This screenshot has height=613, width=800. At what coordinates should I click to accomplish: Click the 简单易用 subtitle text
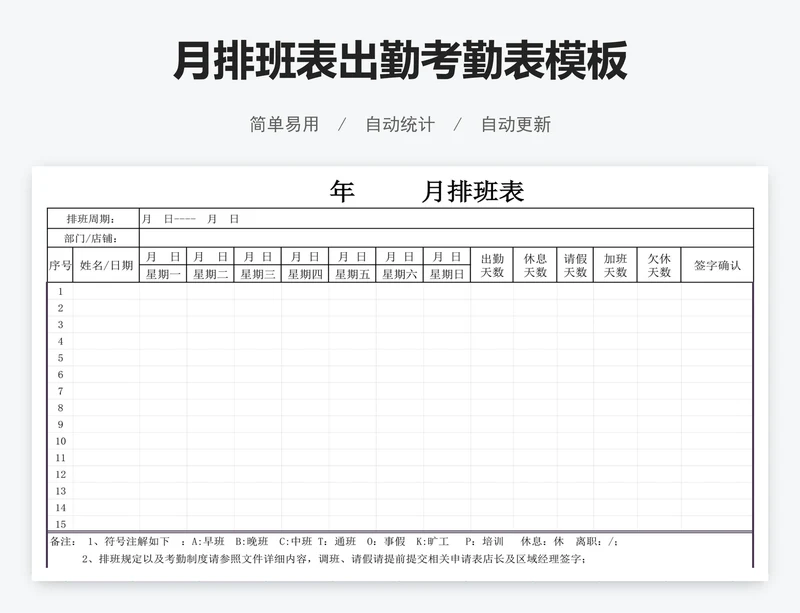coord(284,125)
